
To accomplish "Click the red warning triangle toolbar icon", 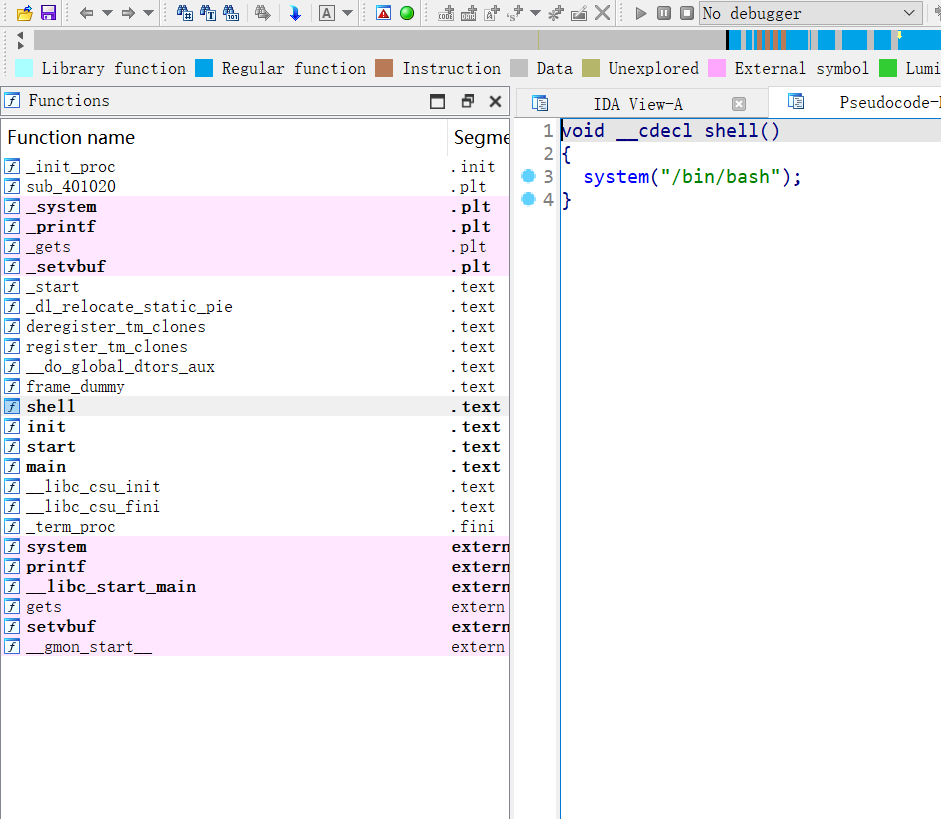I will (383, 13).
